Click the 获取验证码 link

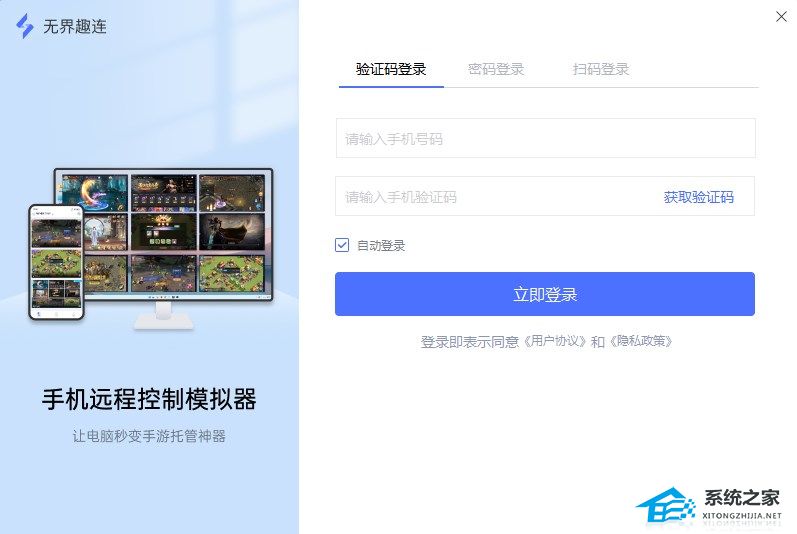[698, 197]
